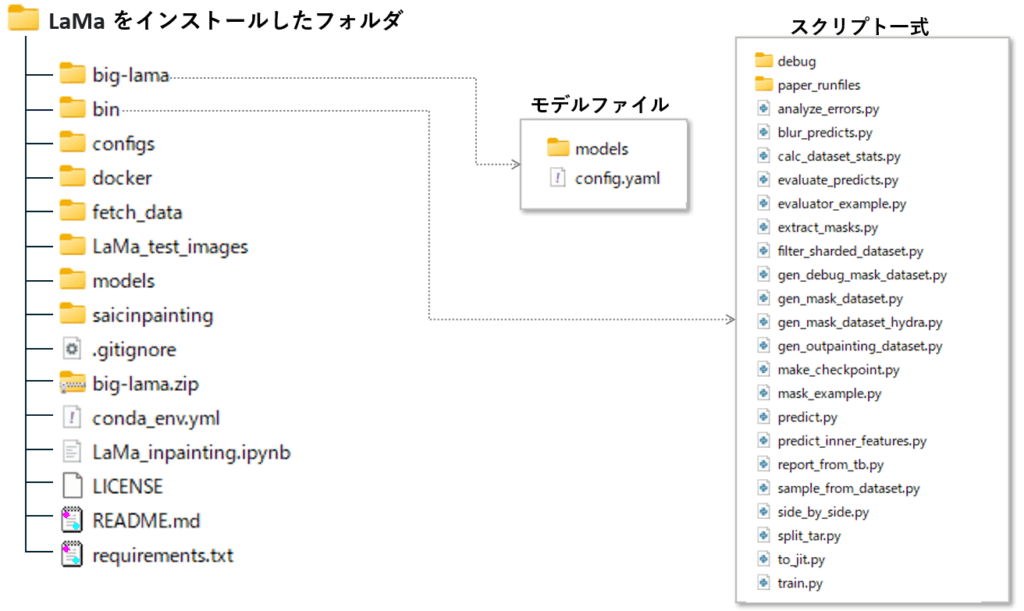Click the big-lama folder icon
The image size is (1024, 611).
pyautogui.click(x=72, y=74)
